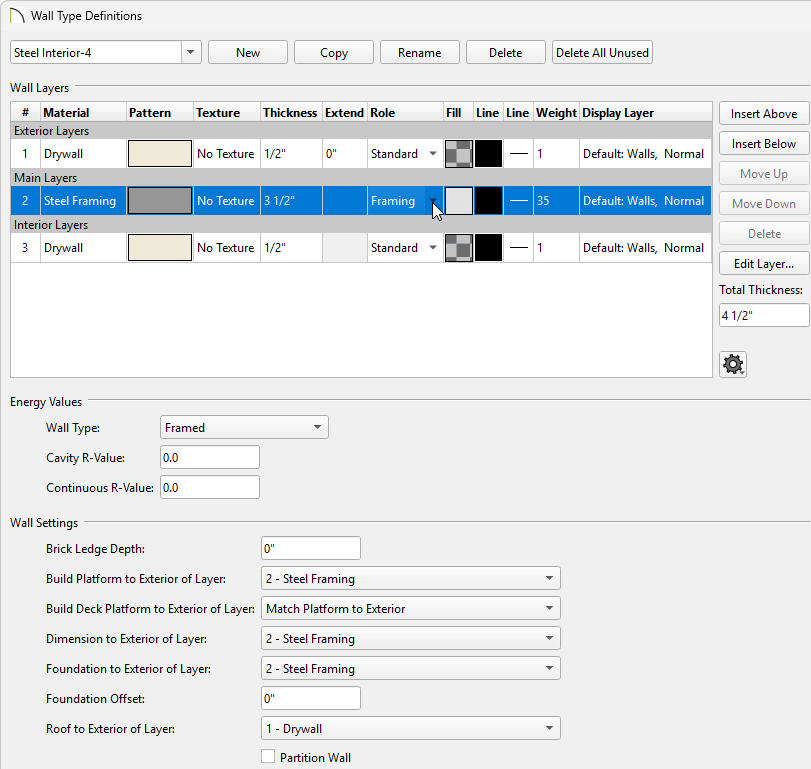Open Role dropdown for Steel Framing layer
This screenshot has height=769, width=811.
point(433,201)
